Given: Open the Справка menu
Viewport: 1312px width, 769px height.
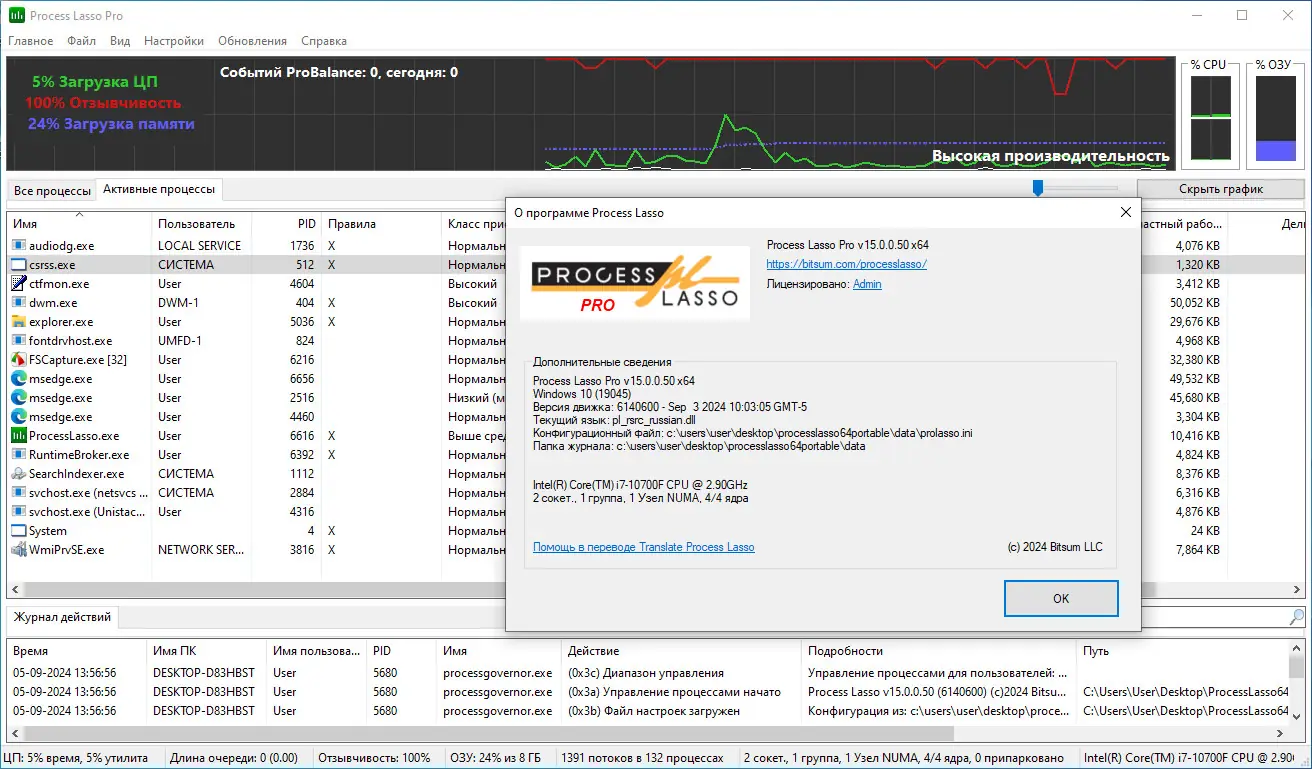Looking at the screenshot, I should click(324, 41).
